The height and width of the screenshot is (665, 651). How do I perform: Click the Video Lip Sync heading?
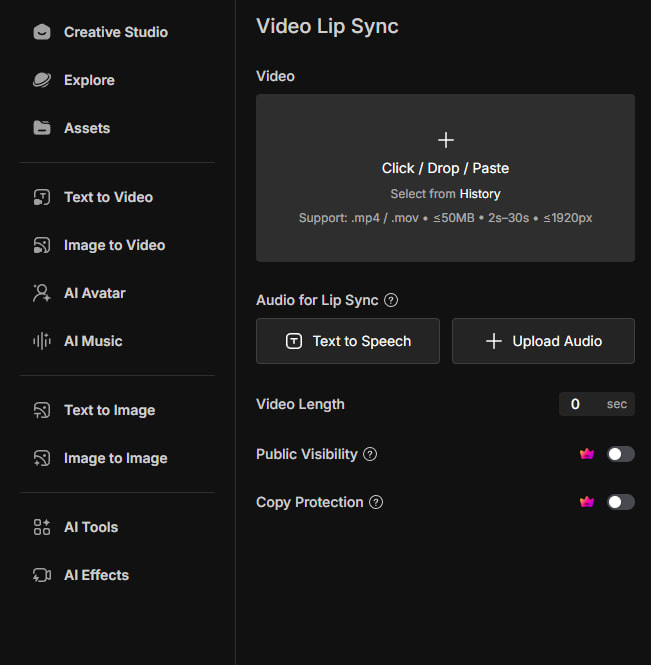(327, 26)
